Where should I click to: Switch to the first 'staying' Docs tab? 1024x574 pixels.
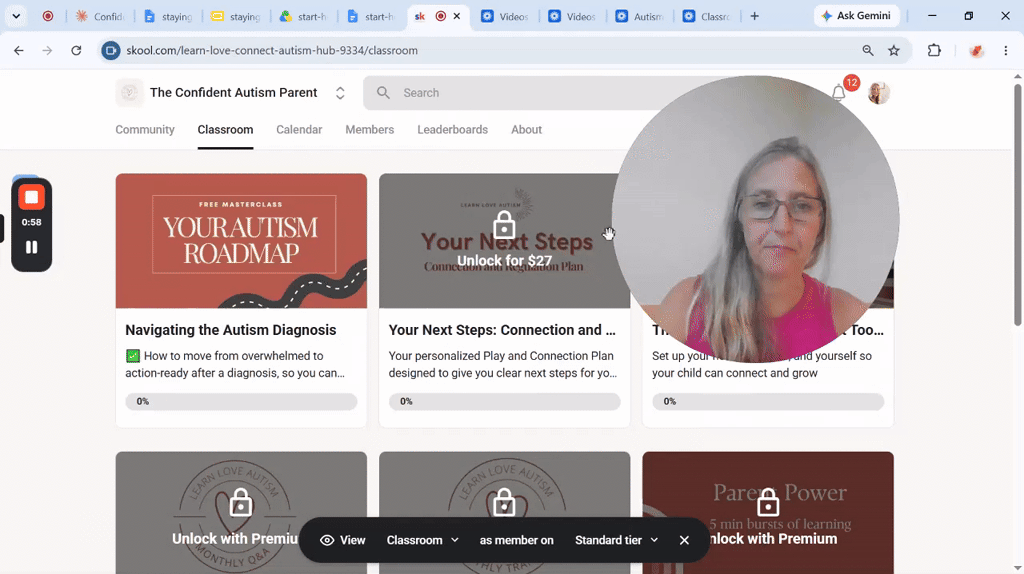tap(168, 16)
